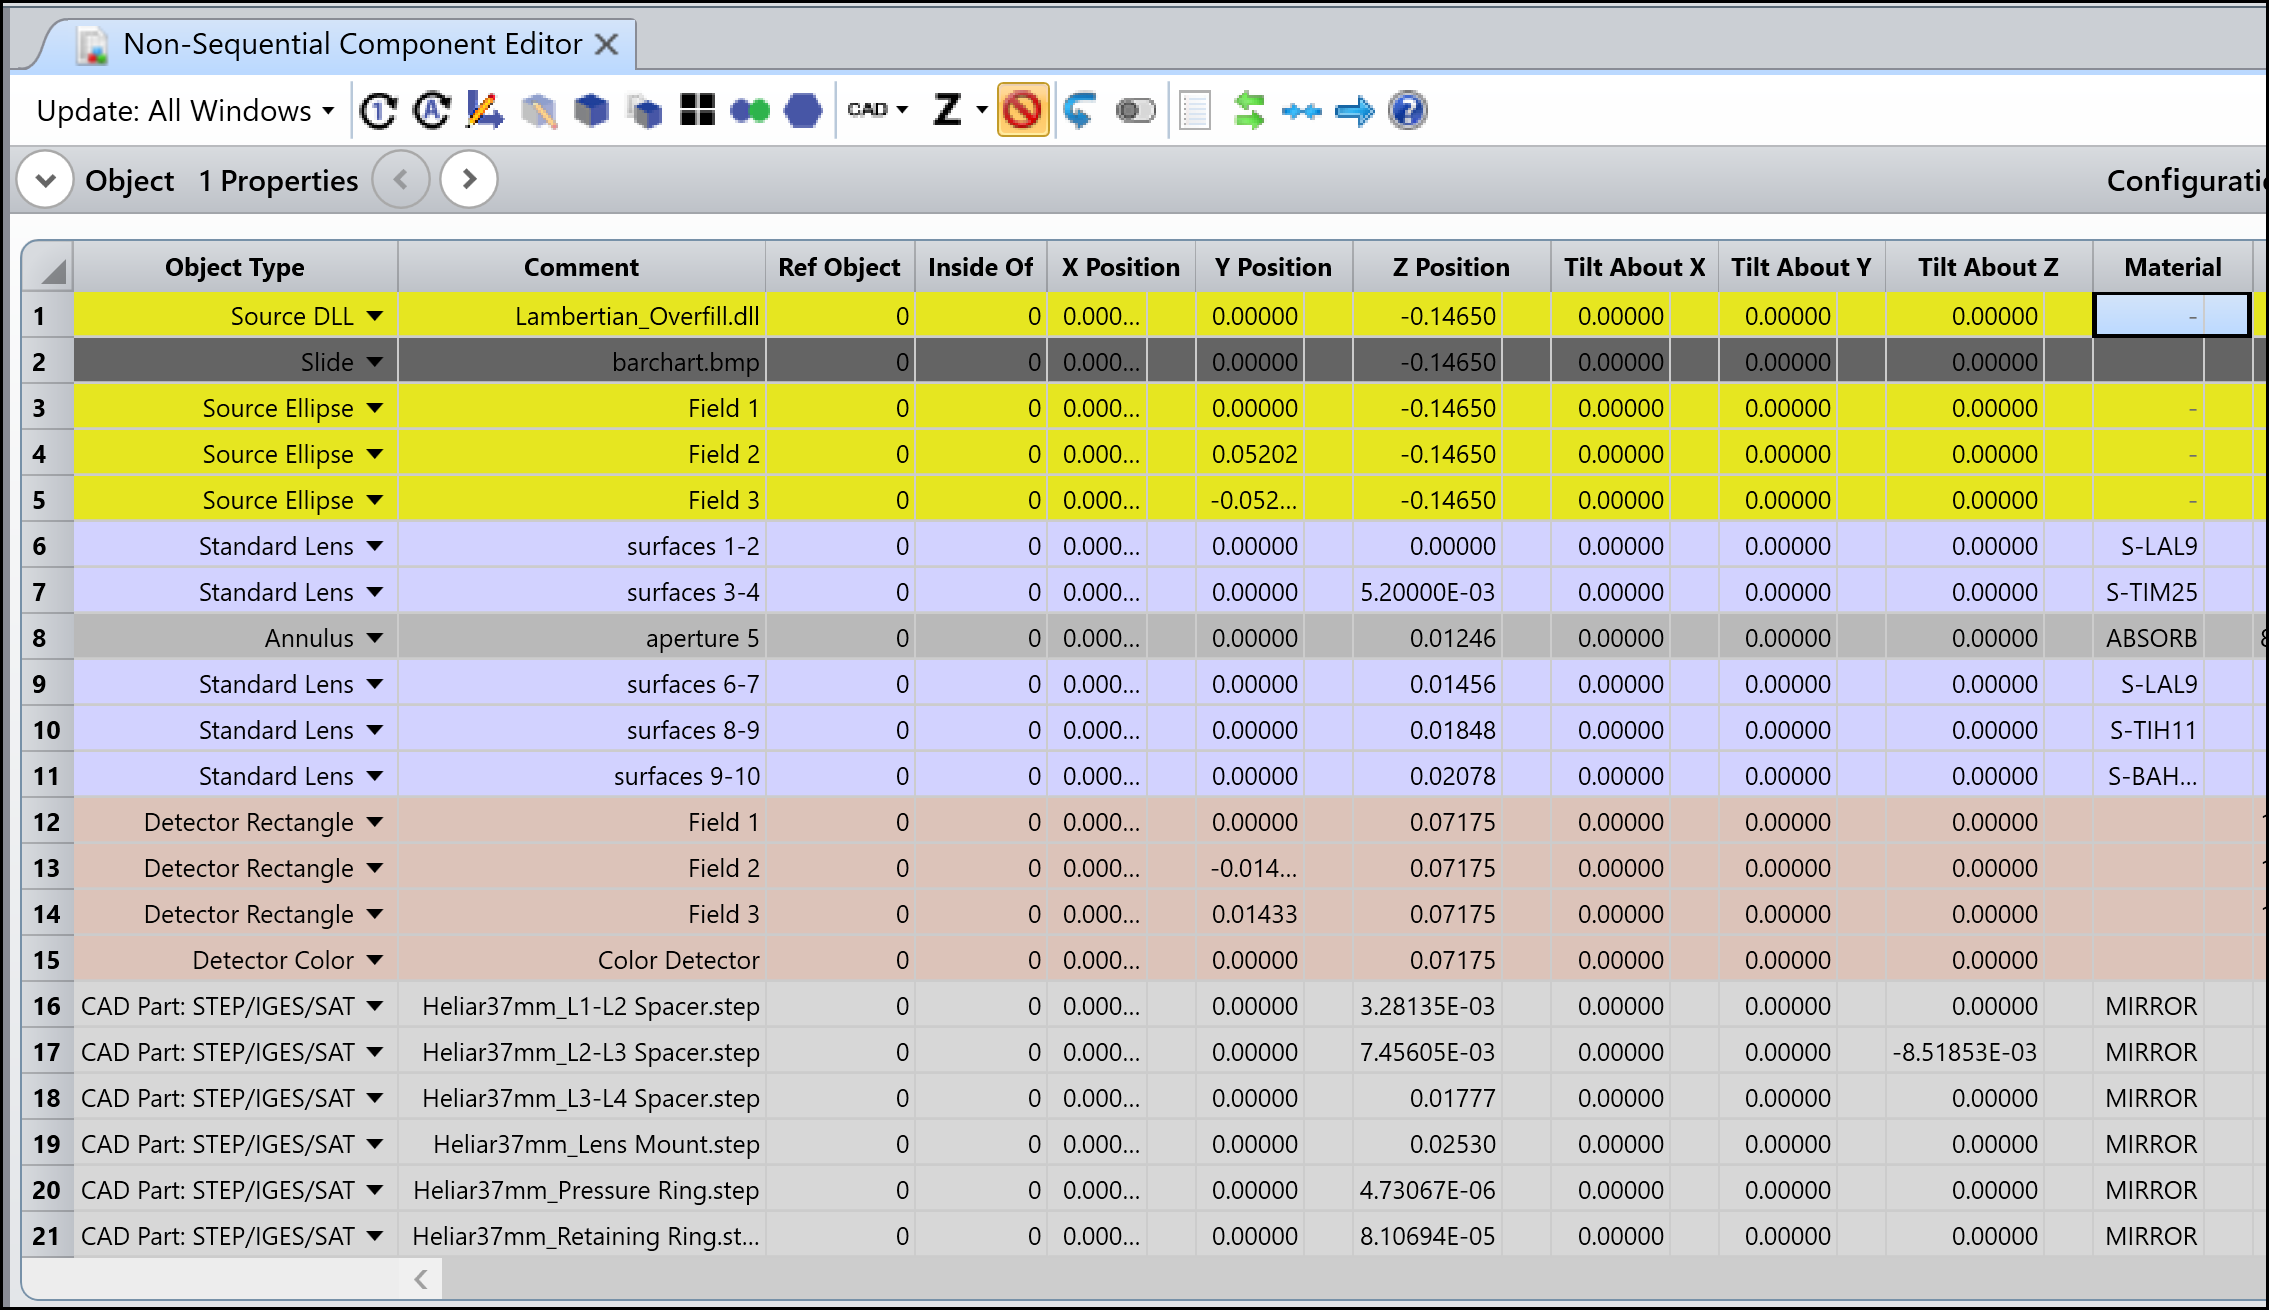Open the help question mark icon
The height and width of the screenshot is (1310, 2269).
(x=1408, y=111)
